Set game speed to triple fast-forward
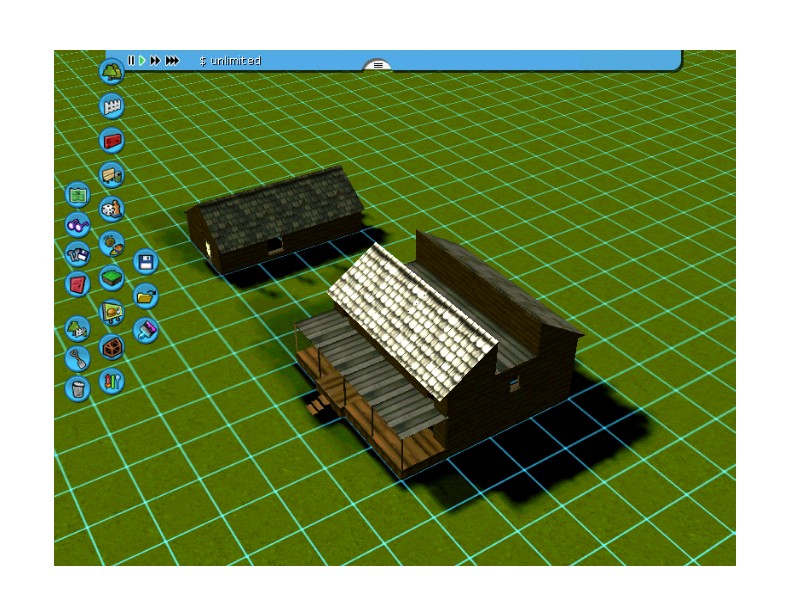This screenshot has height=600, width=800. [172, 61]
